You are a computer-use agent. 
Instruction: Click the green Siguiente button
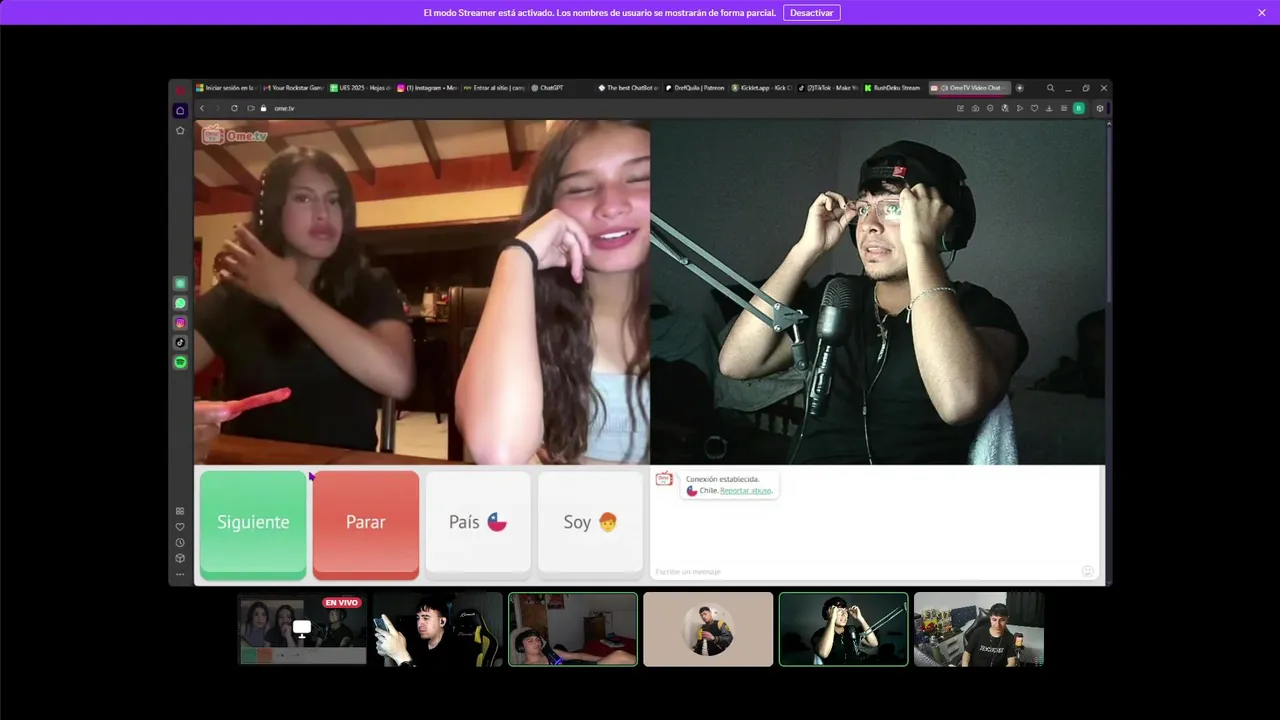coord(253,523)
